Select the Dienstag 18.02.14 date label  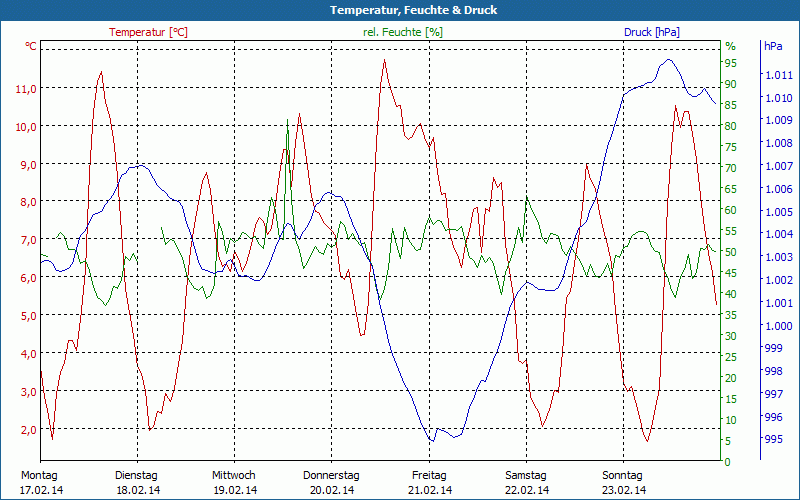tap(137, 482)
